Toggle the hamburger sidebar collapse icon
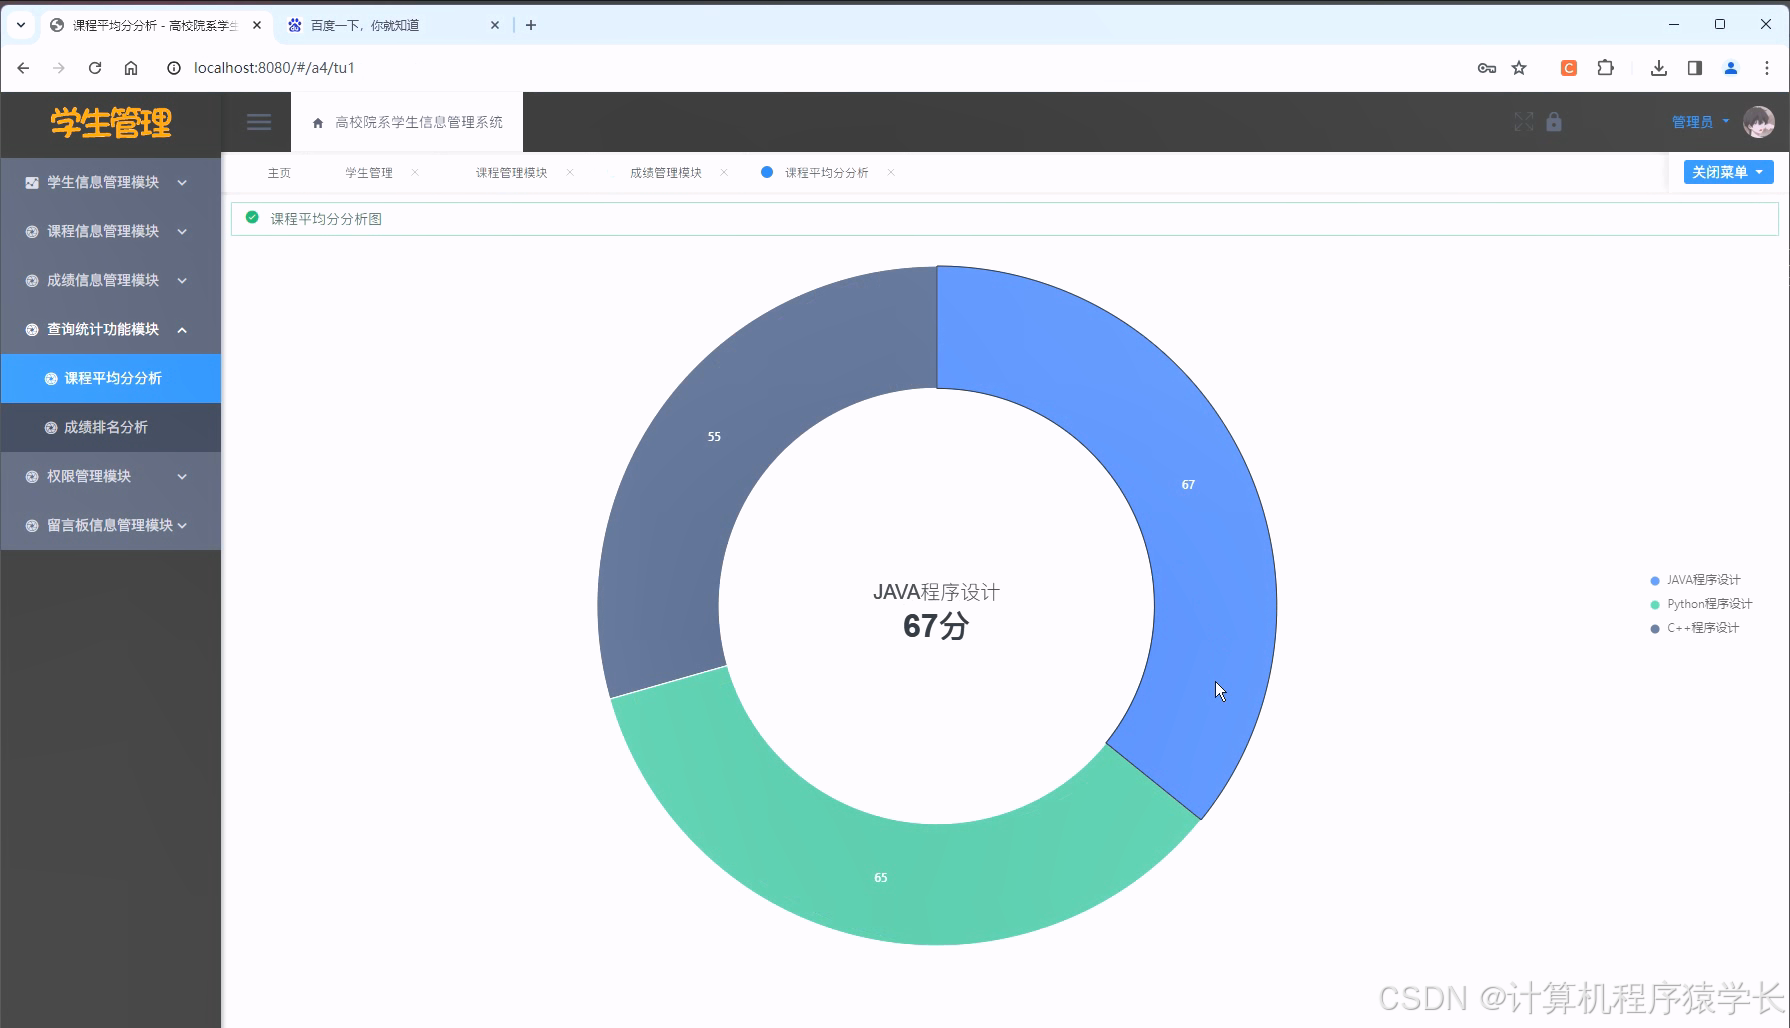 [259, 122]
